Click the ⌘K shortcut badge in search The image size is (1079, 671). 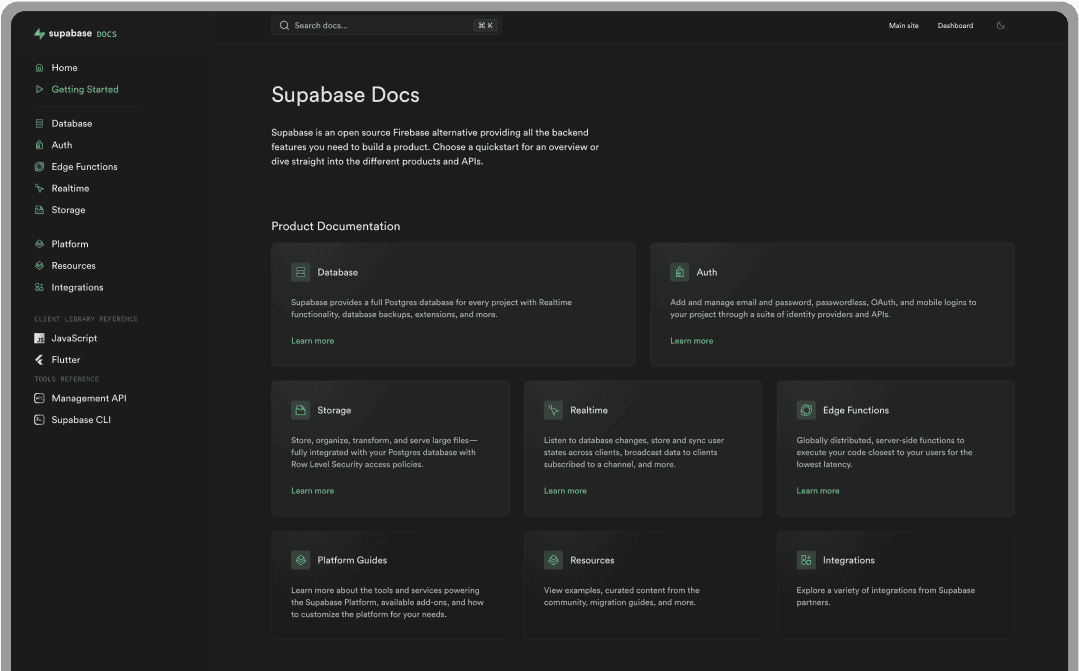click(x=485, y=25)
